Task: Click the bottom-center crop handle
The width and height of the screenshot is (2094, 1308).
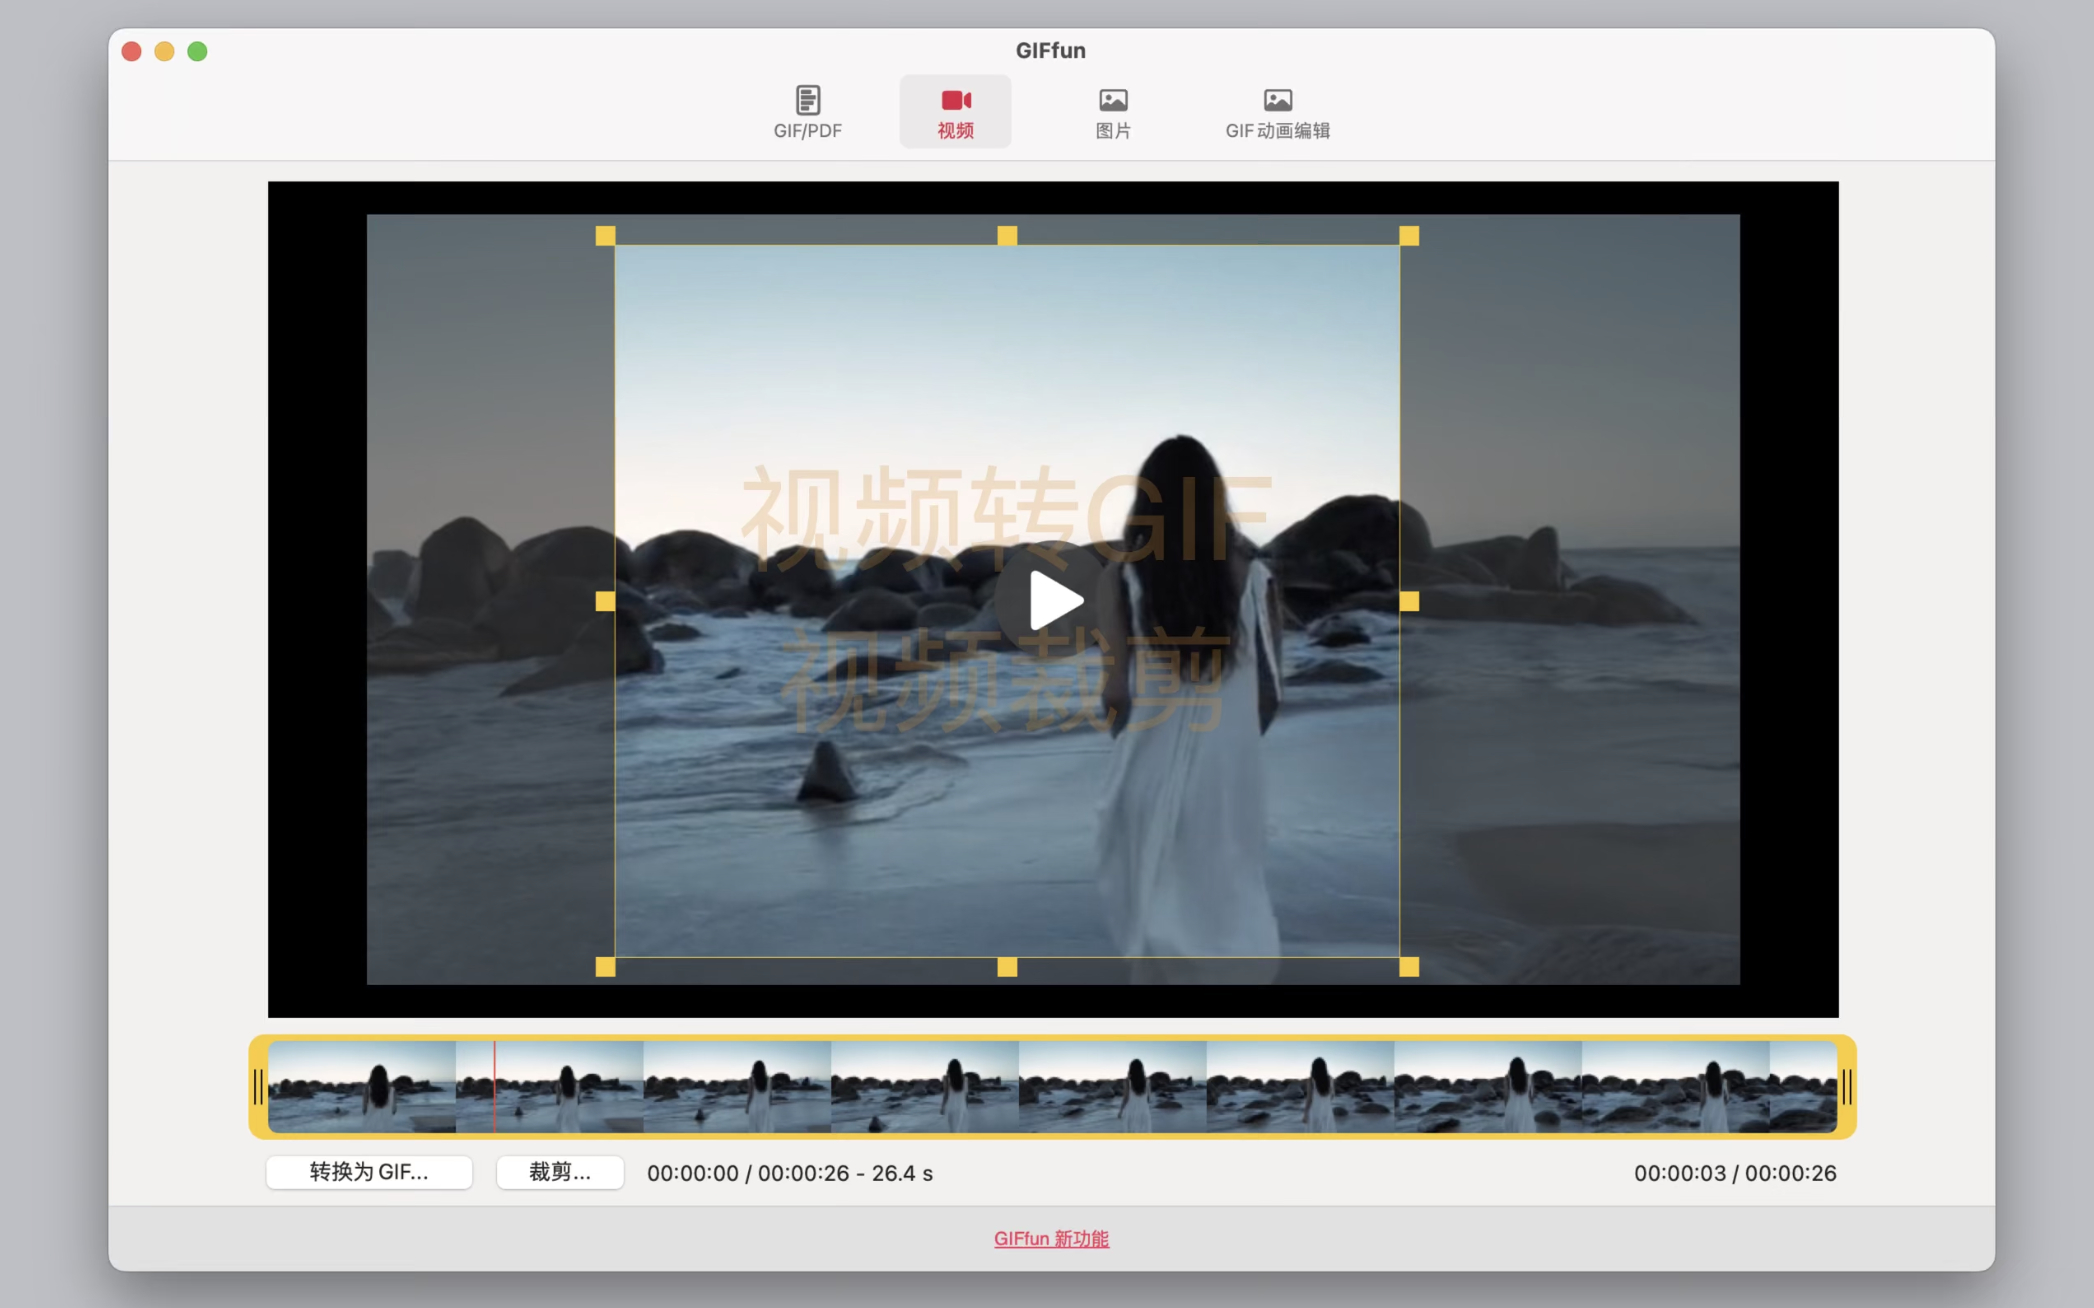Action: pos(1007,967)
